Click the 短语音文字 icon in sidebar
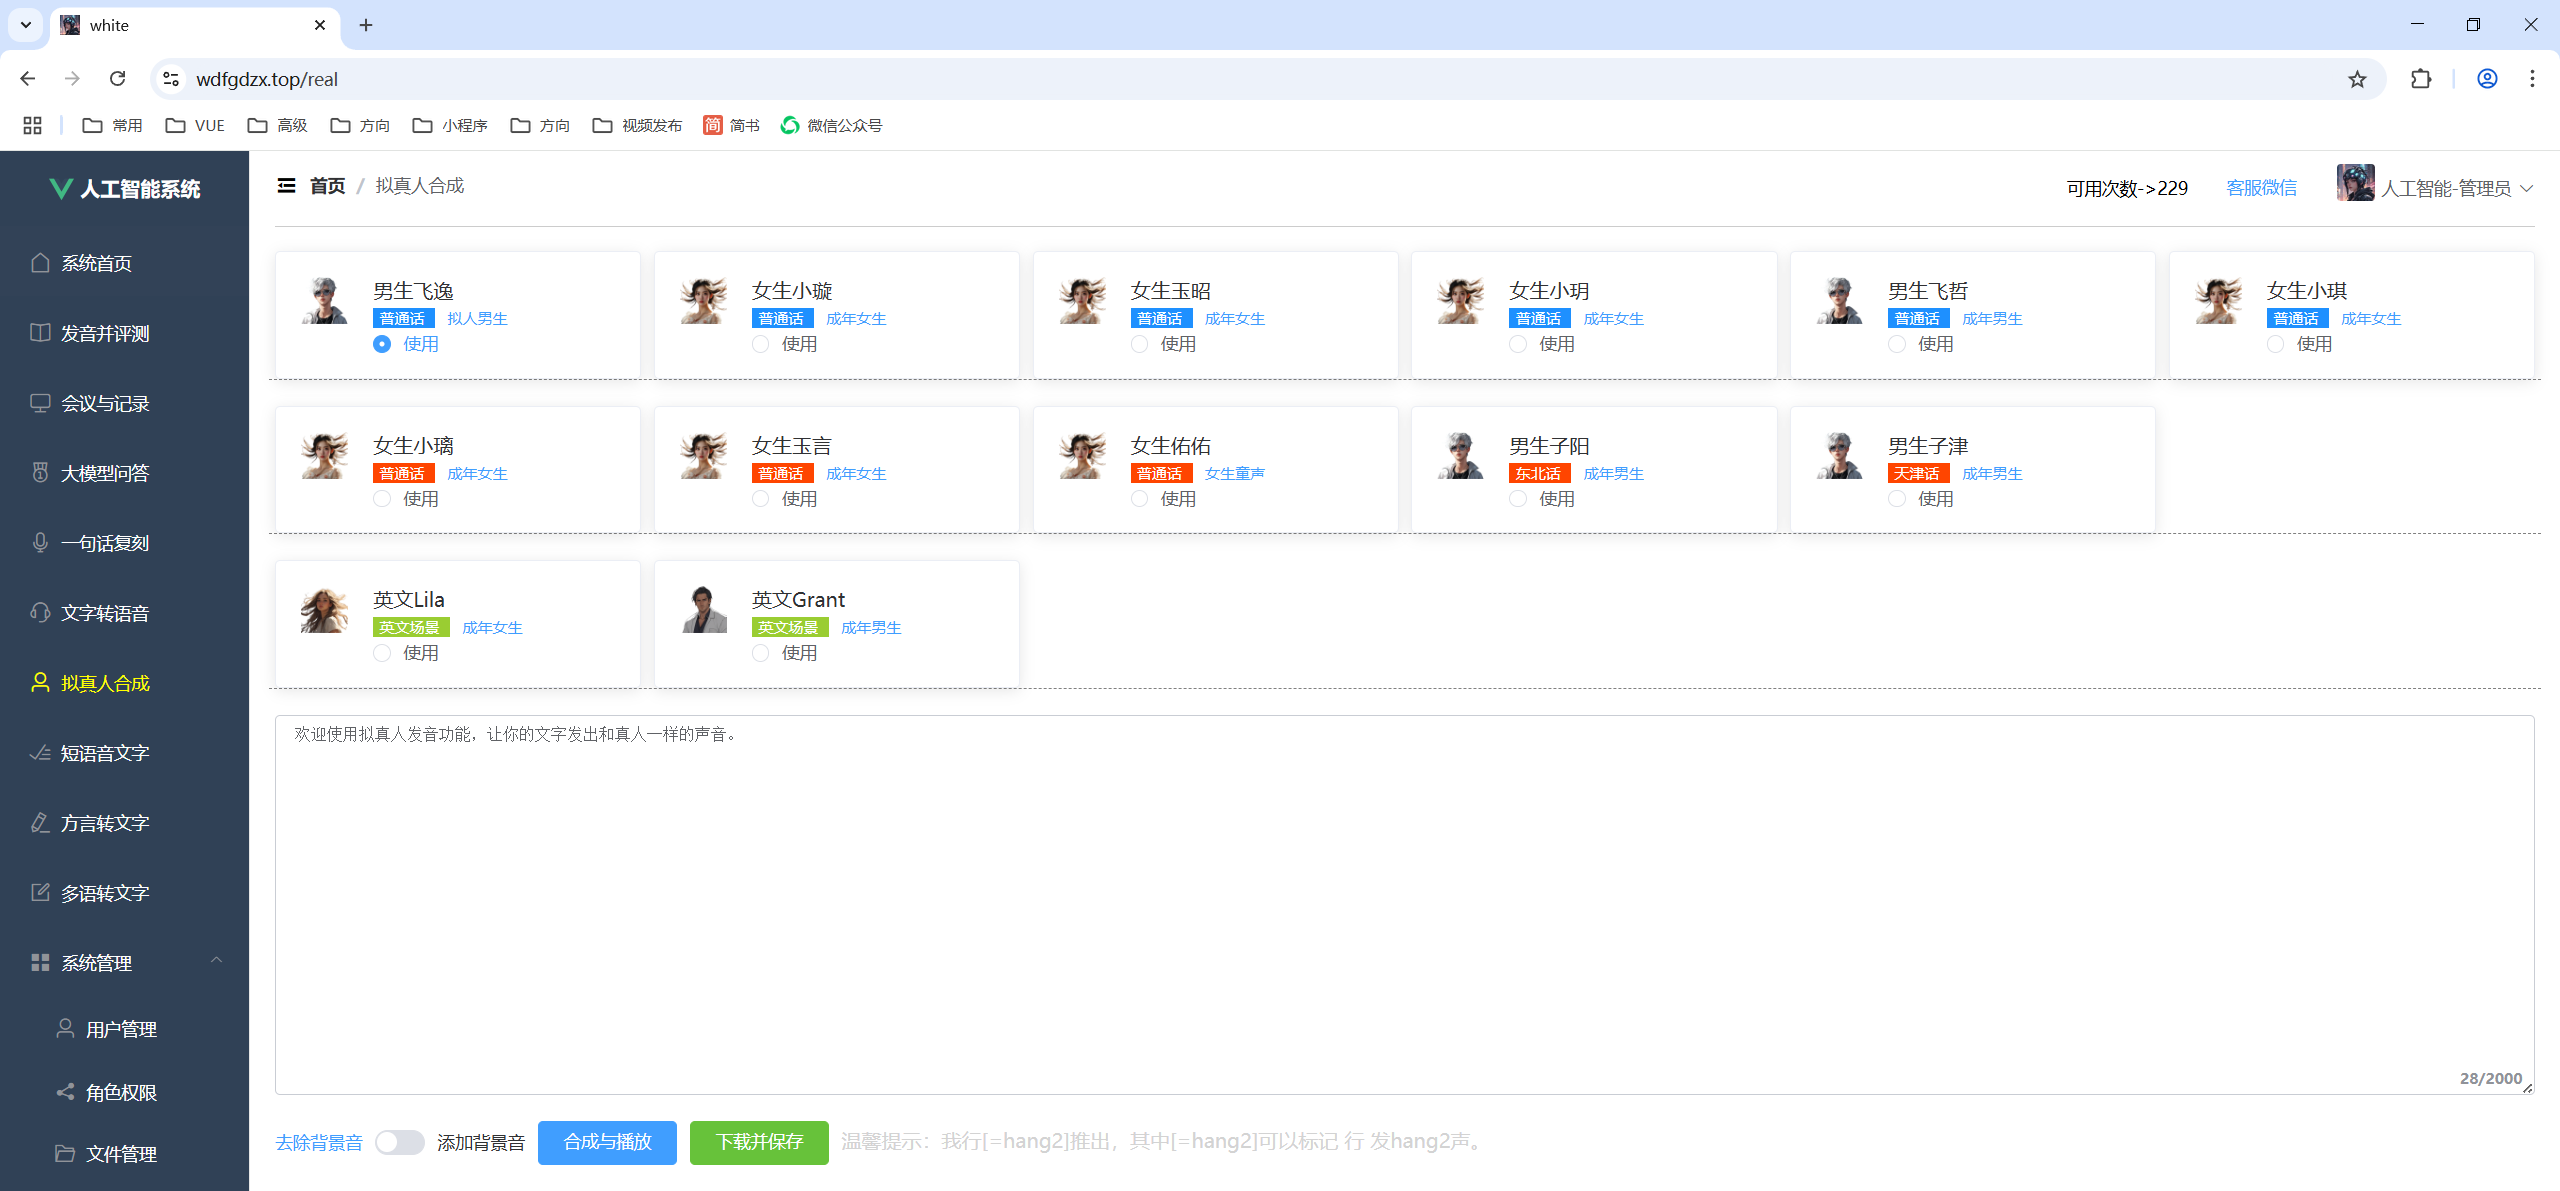Screen dimensions: 2560x1191 [x=40, y=753]
